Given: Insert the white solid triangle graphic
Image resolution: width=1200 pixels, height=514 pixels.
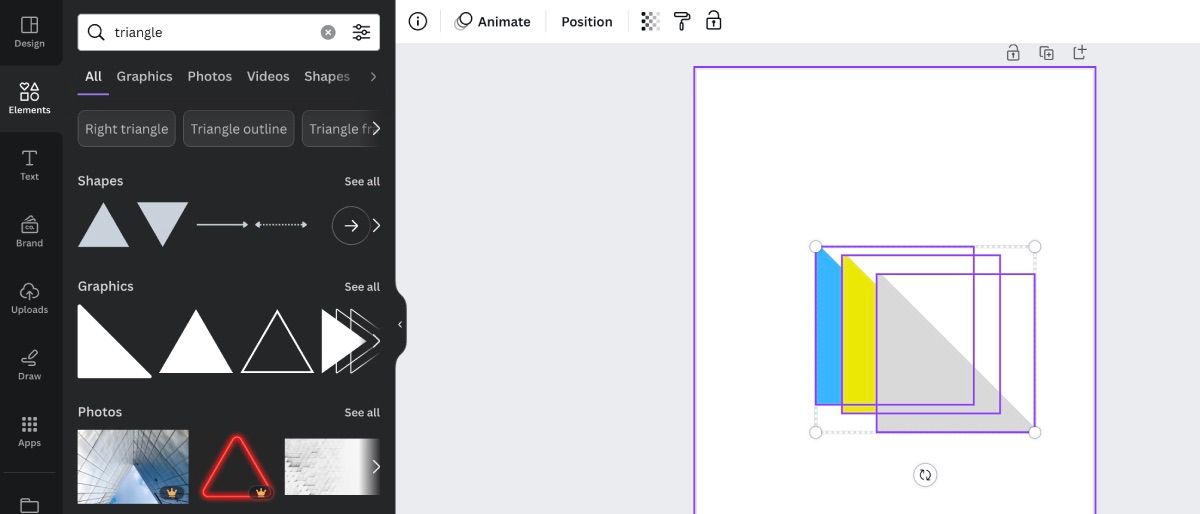Looking at the screenshot, I should tap(196, 341).
